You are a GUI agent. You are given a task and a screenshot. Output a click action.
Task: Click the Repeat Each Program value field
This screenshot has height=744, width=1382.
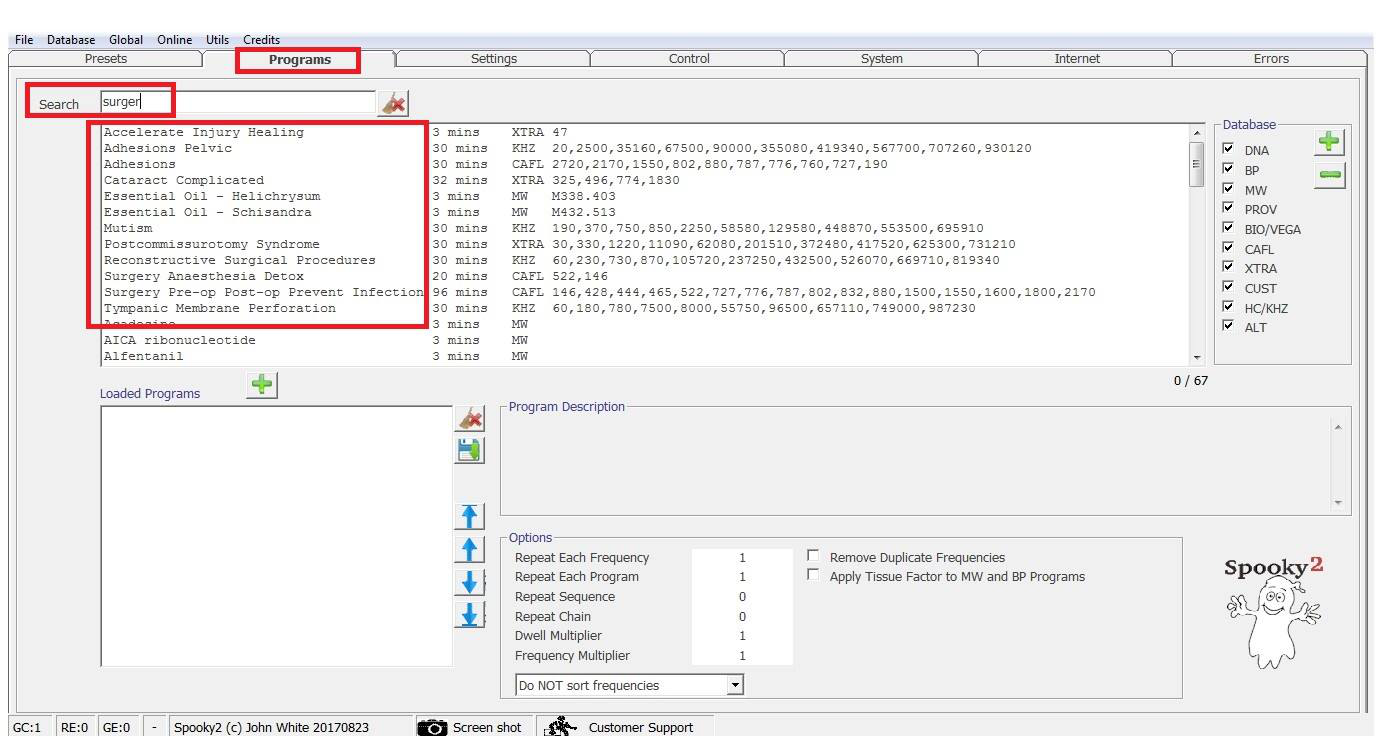[x=742, y=577]
